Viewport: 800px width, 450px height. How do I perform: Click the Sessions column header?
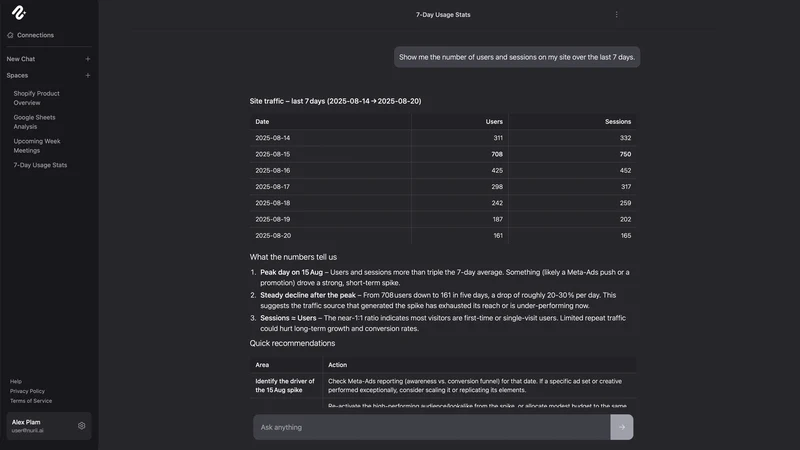[x=618, y=121]
